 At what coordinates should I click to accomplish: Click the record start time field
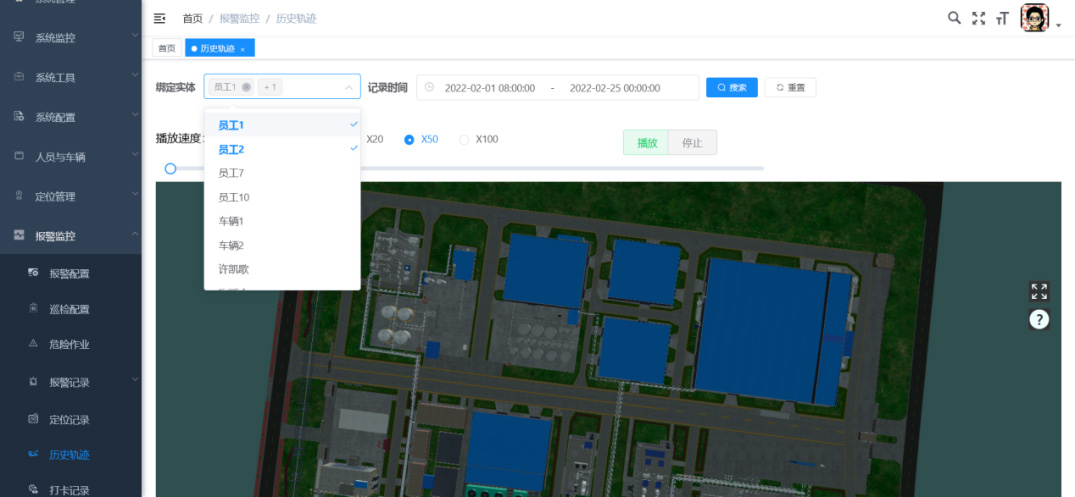coord(489,88)
